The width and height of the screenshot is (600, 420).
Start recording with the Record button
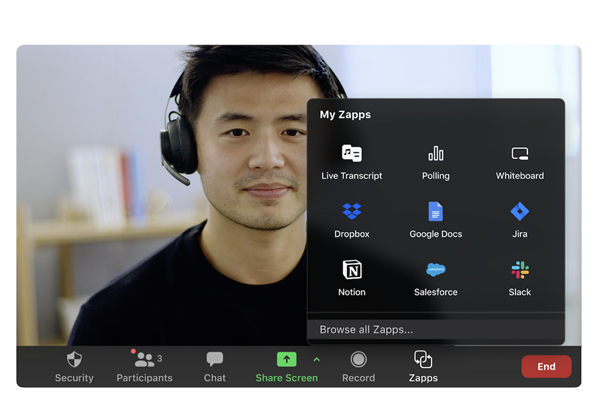tap(358, 366)
